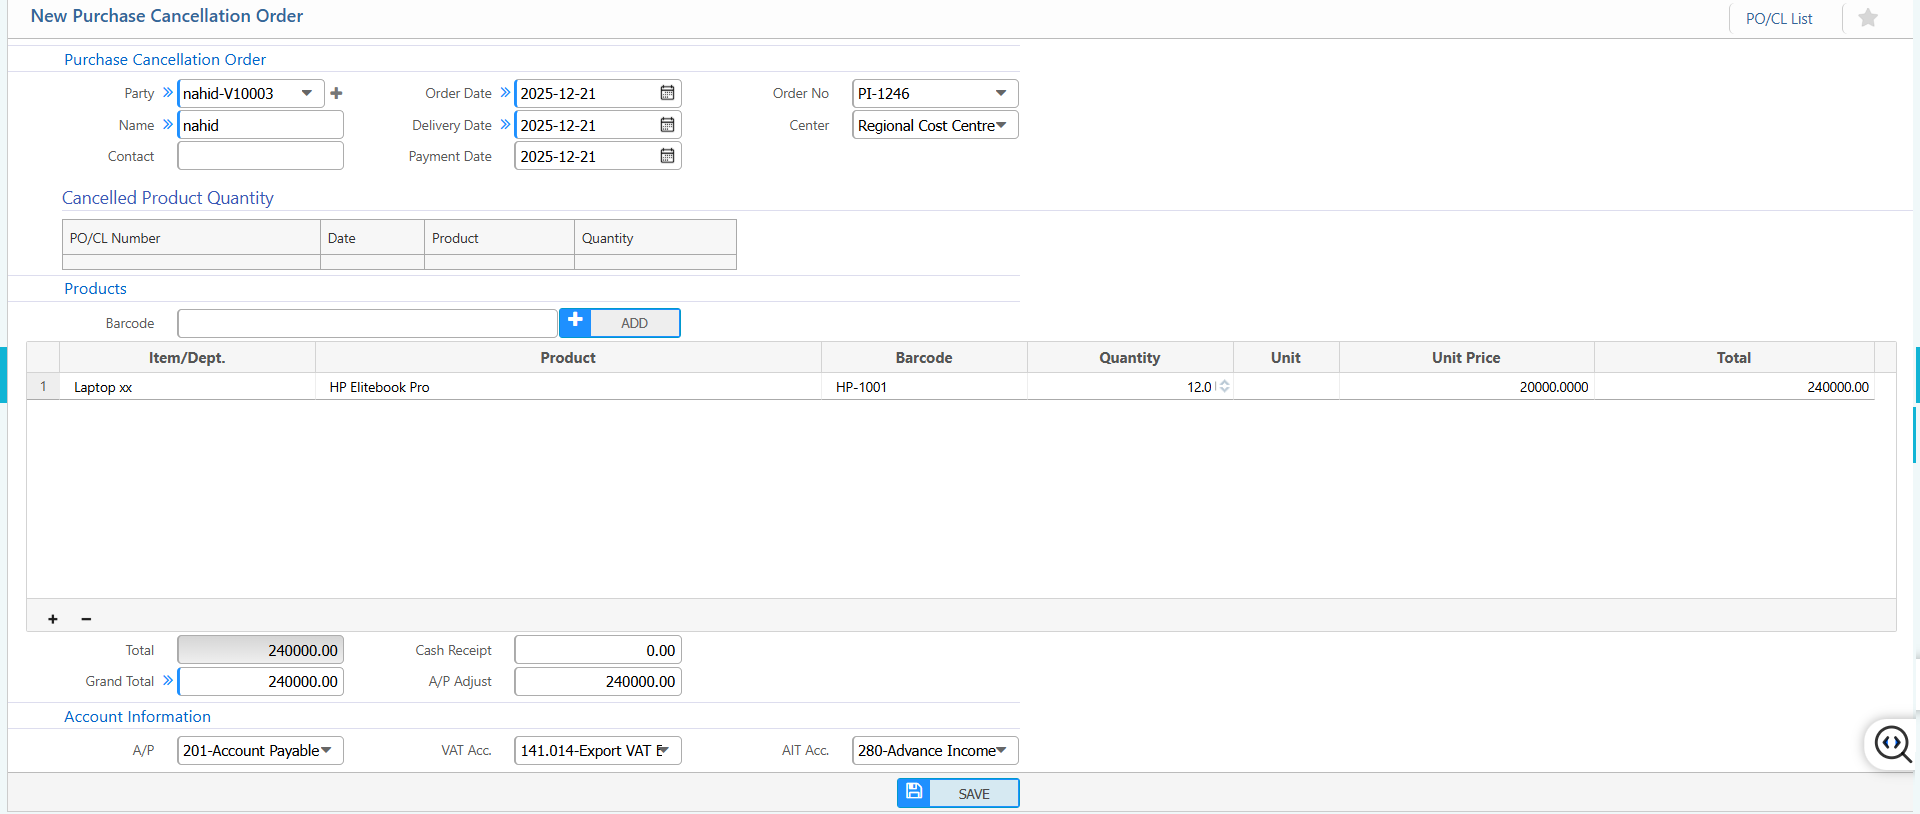
Task: Click the Product column header in products grid
Action: [x=568, y=357]
